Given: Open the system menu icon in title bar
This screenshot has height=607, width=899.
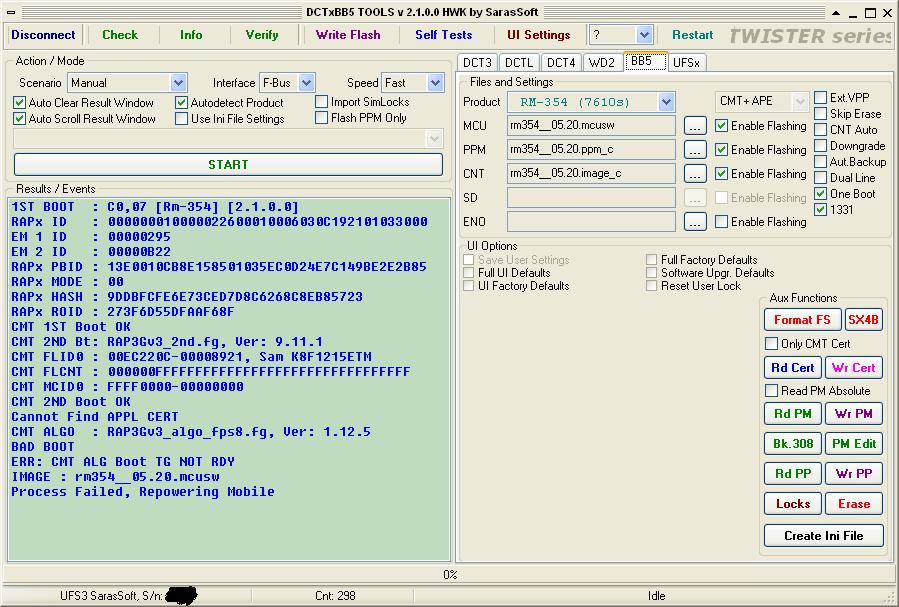Looking at the screenshot, I should [11, 12].
